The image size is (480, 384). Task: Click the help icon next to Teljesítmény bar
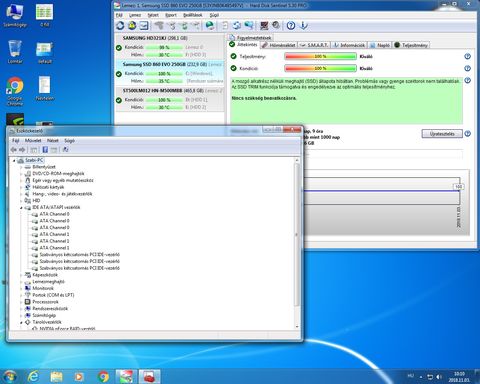pyautogui.click(x=467, y=56)
